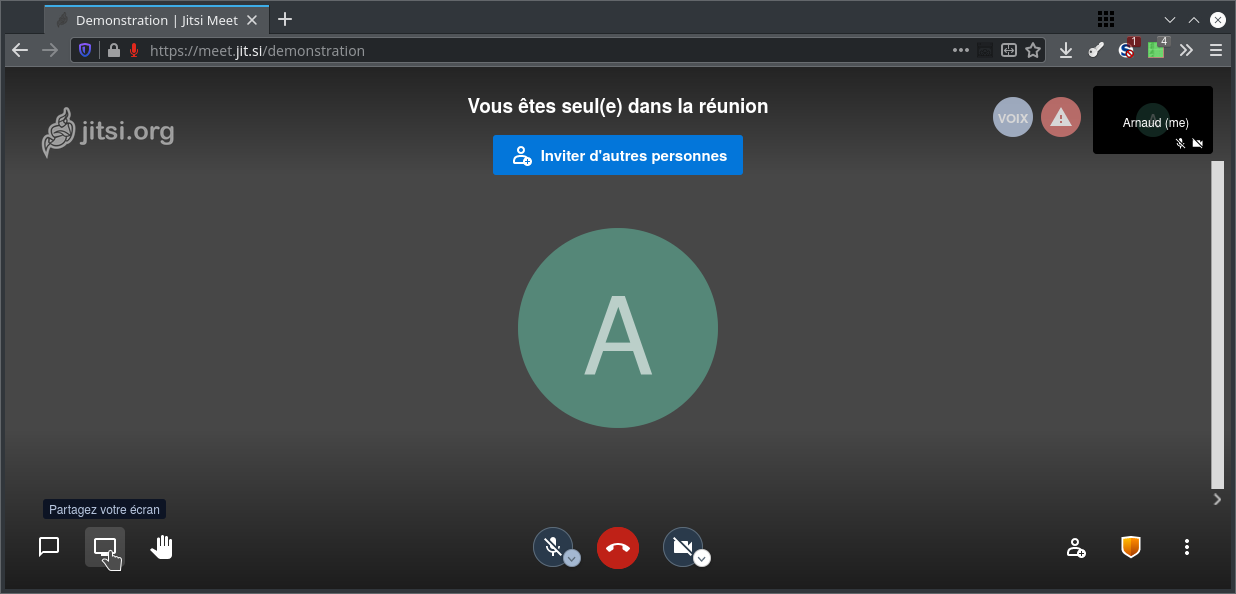Click Inviter d'autres personnes button
The image size is (1236, 594).
click(x=618, y=155)
